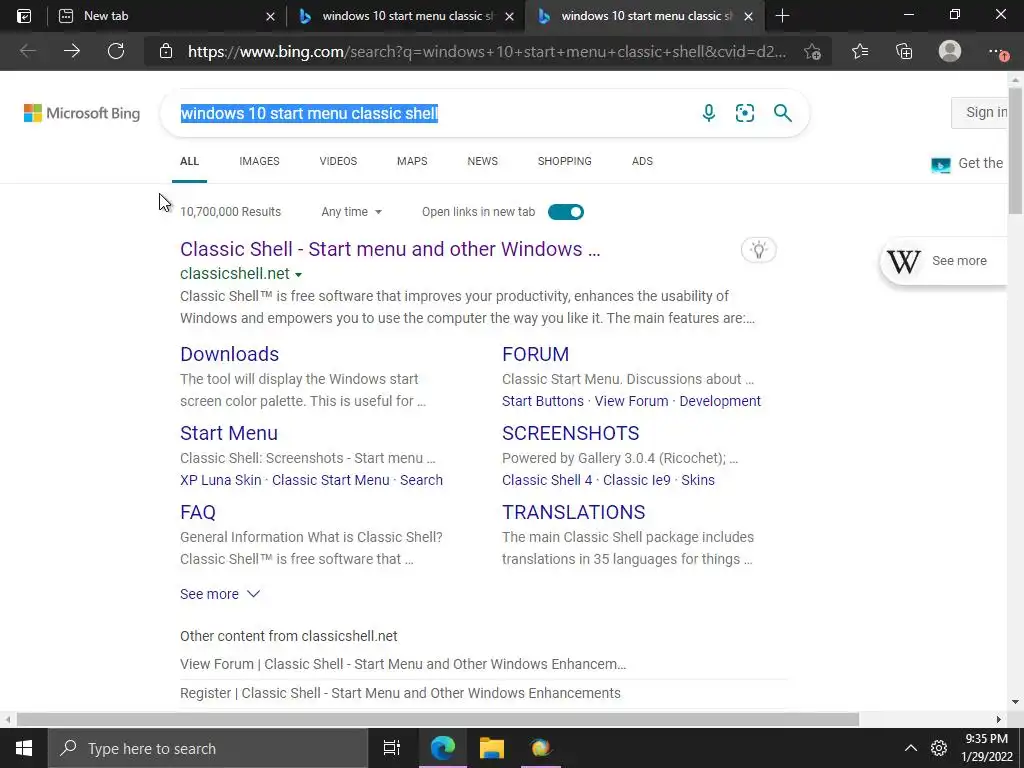This screenshot has height=768, width=1024.
Task: Open the SCREENSHOTS sitelink
Action: click(x=571, y=433)
